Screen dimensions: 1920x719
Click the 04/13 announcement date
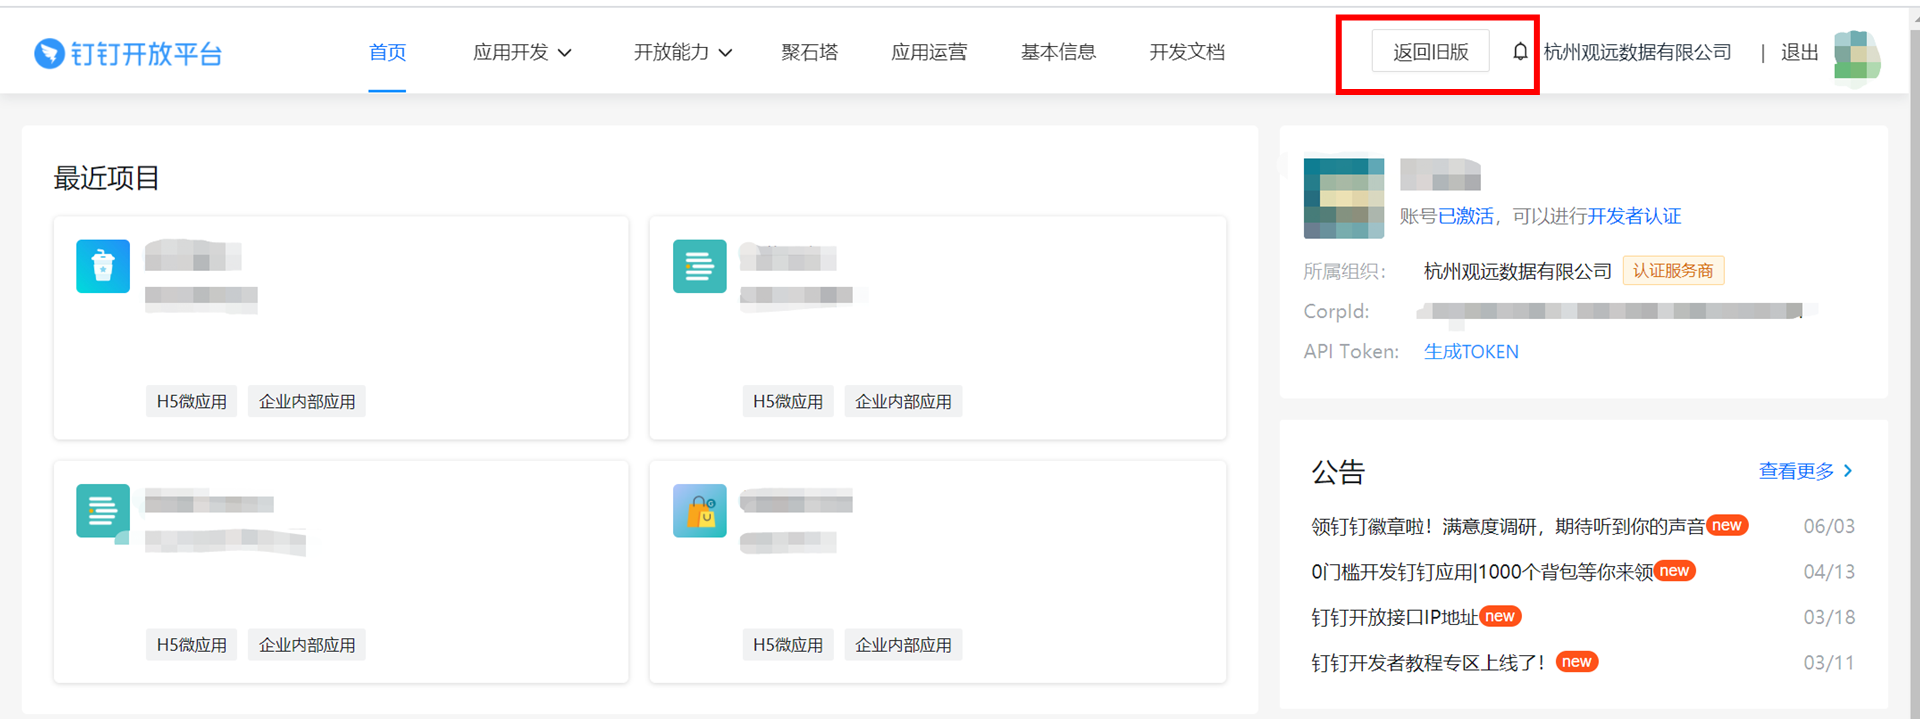1829,572
